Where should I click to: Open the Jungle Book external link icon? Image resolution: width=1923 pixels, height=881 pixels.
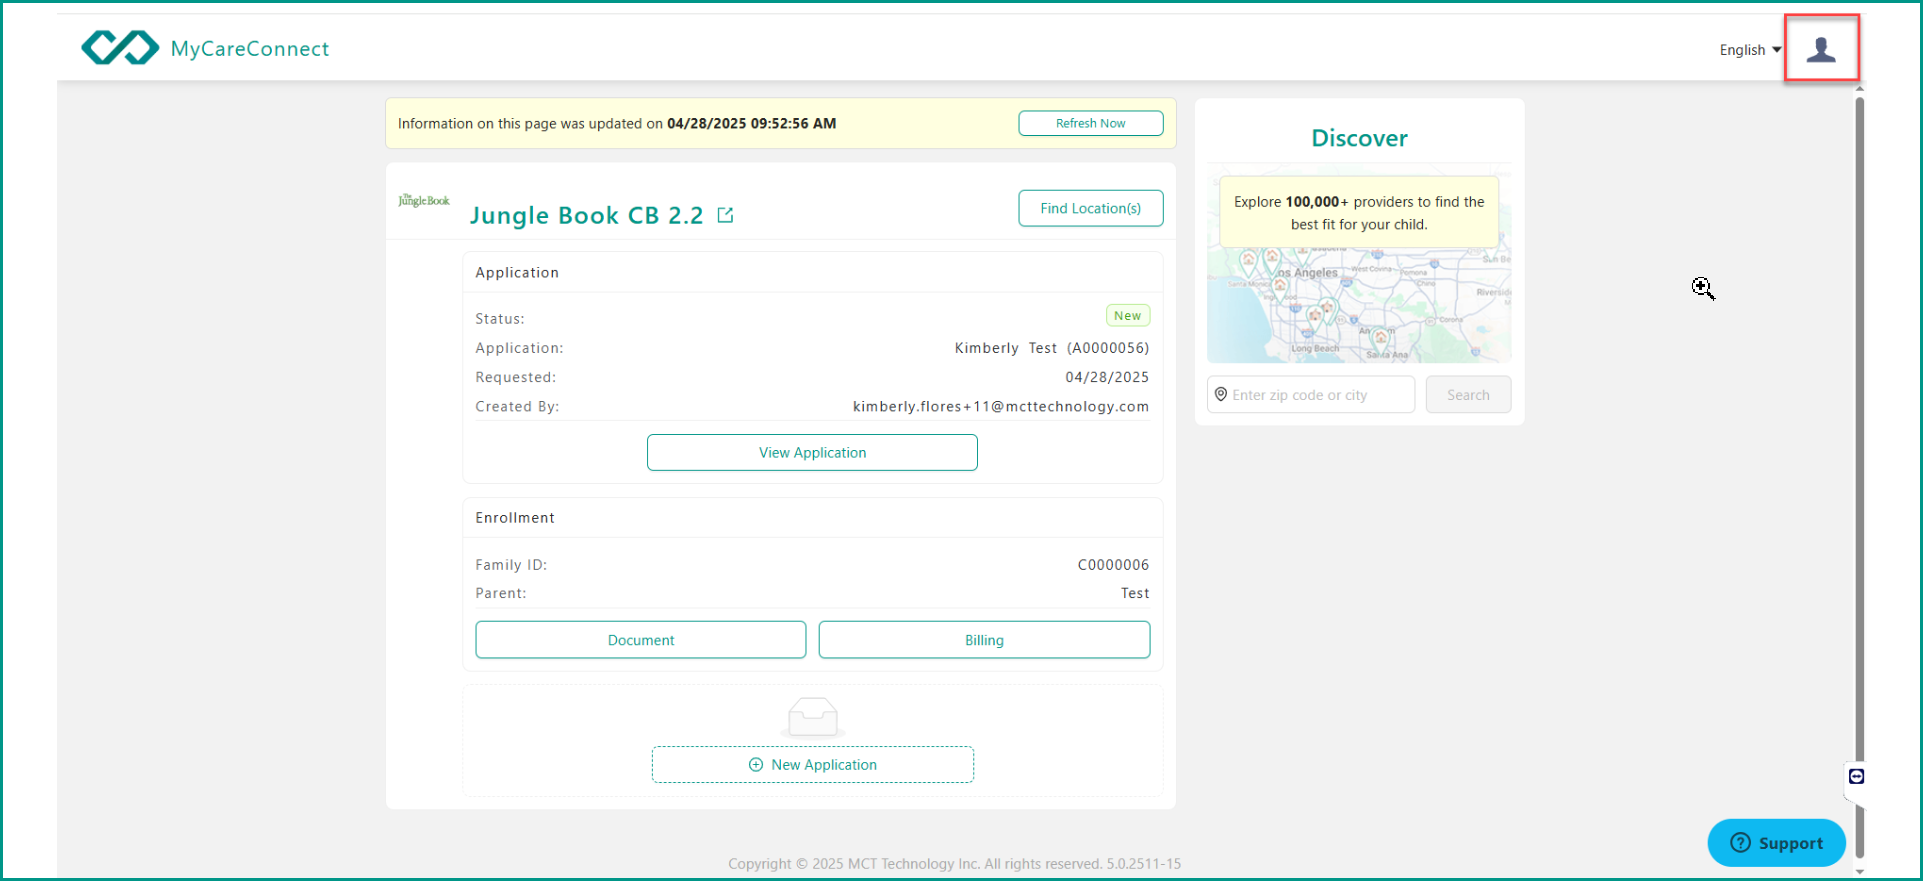click(726, 215)
